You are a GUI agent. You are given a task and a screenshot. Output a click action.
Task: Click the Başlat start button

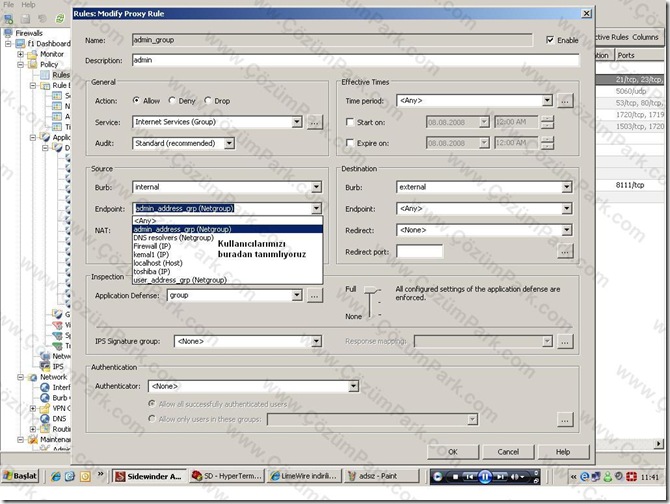pos(21,476)
